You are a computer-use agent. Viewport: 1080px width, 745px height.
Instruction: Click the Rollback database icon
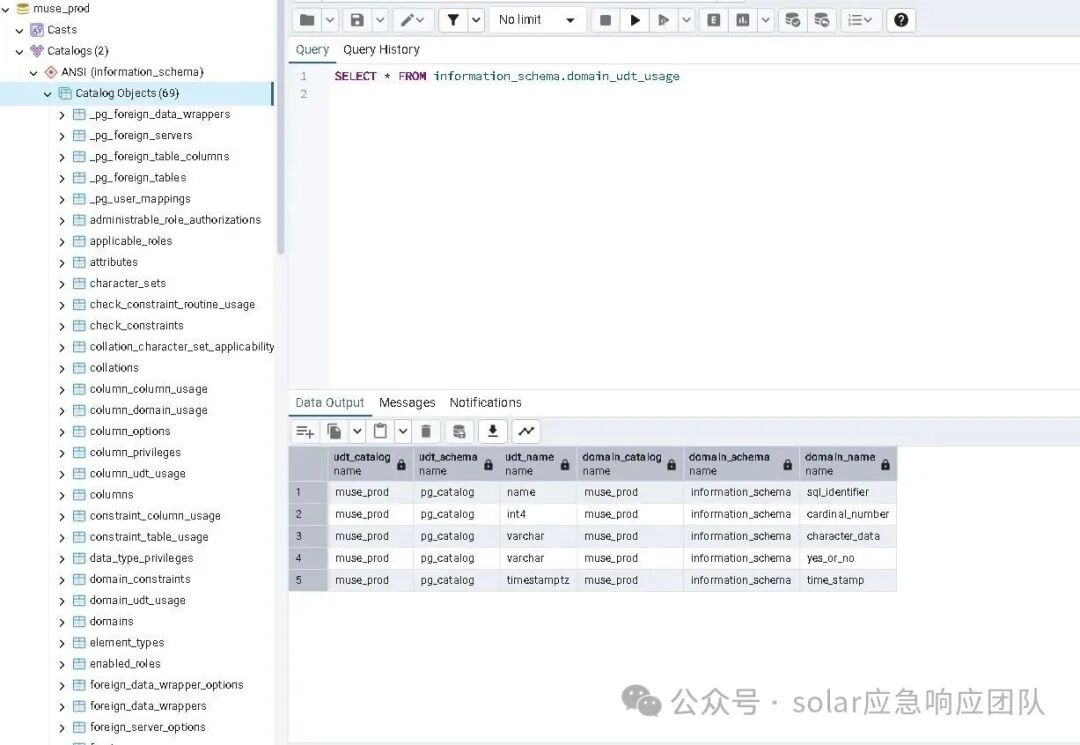(x=822, y=20)
